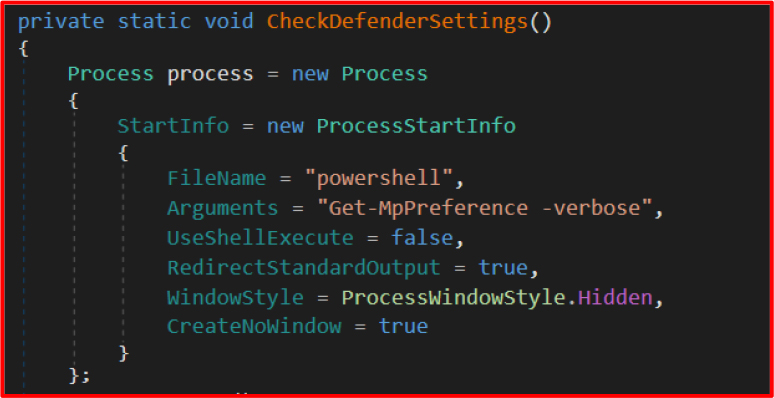Click the "Get-MpPreference -verbose" string
Screen dimensions: 774x398
click(x=484, y=208)
